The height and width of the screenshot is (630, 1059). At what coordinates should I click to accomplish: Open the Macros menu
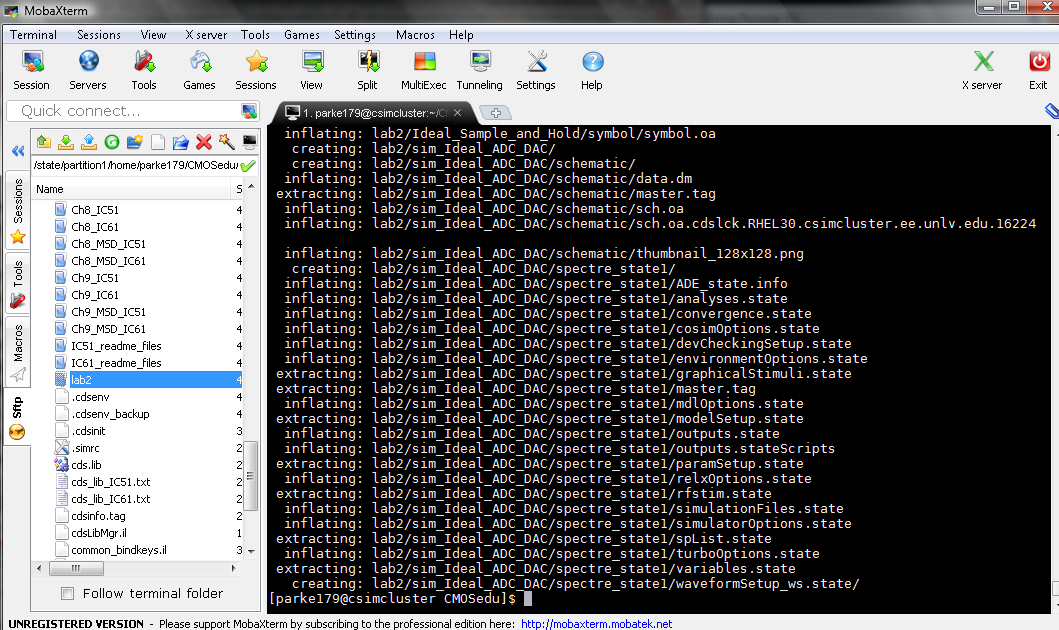point(415,35)
